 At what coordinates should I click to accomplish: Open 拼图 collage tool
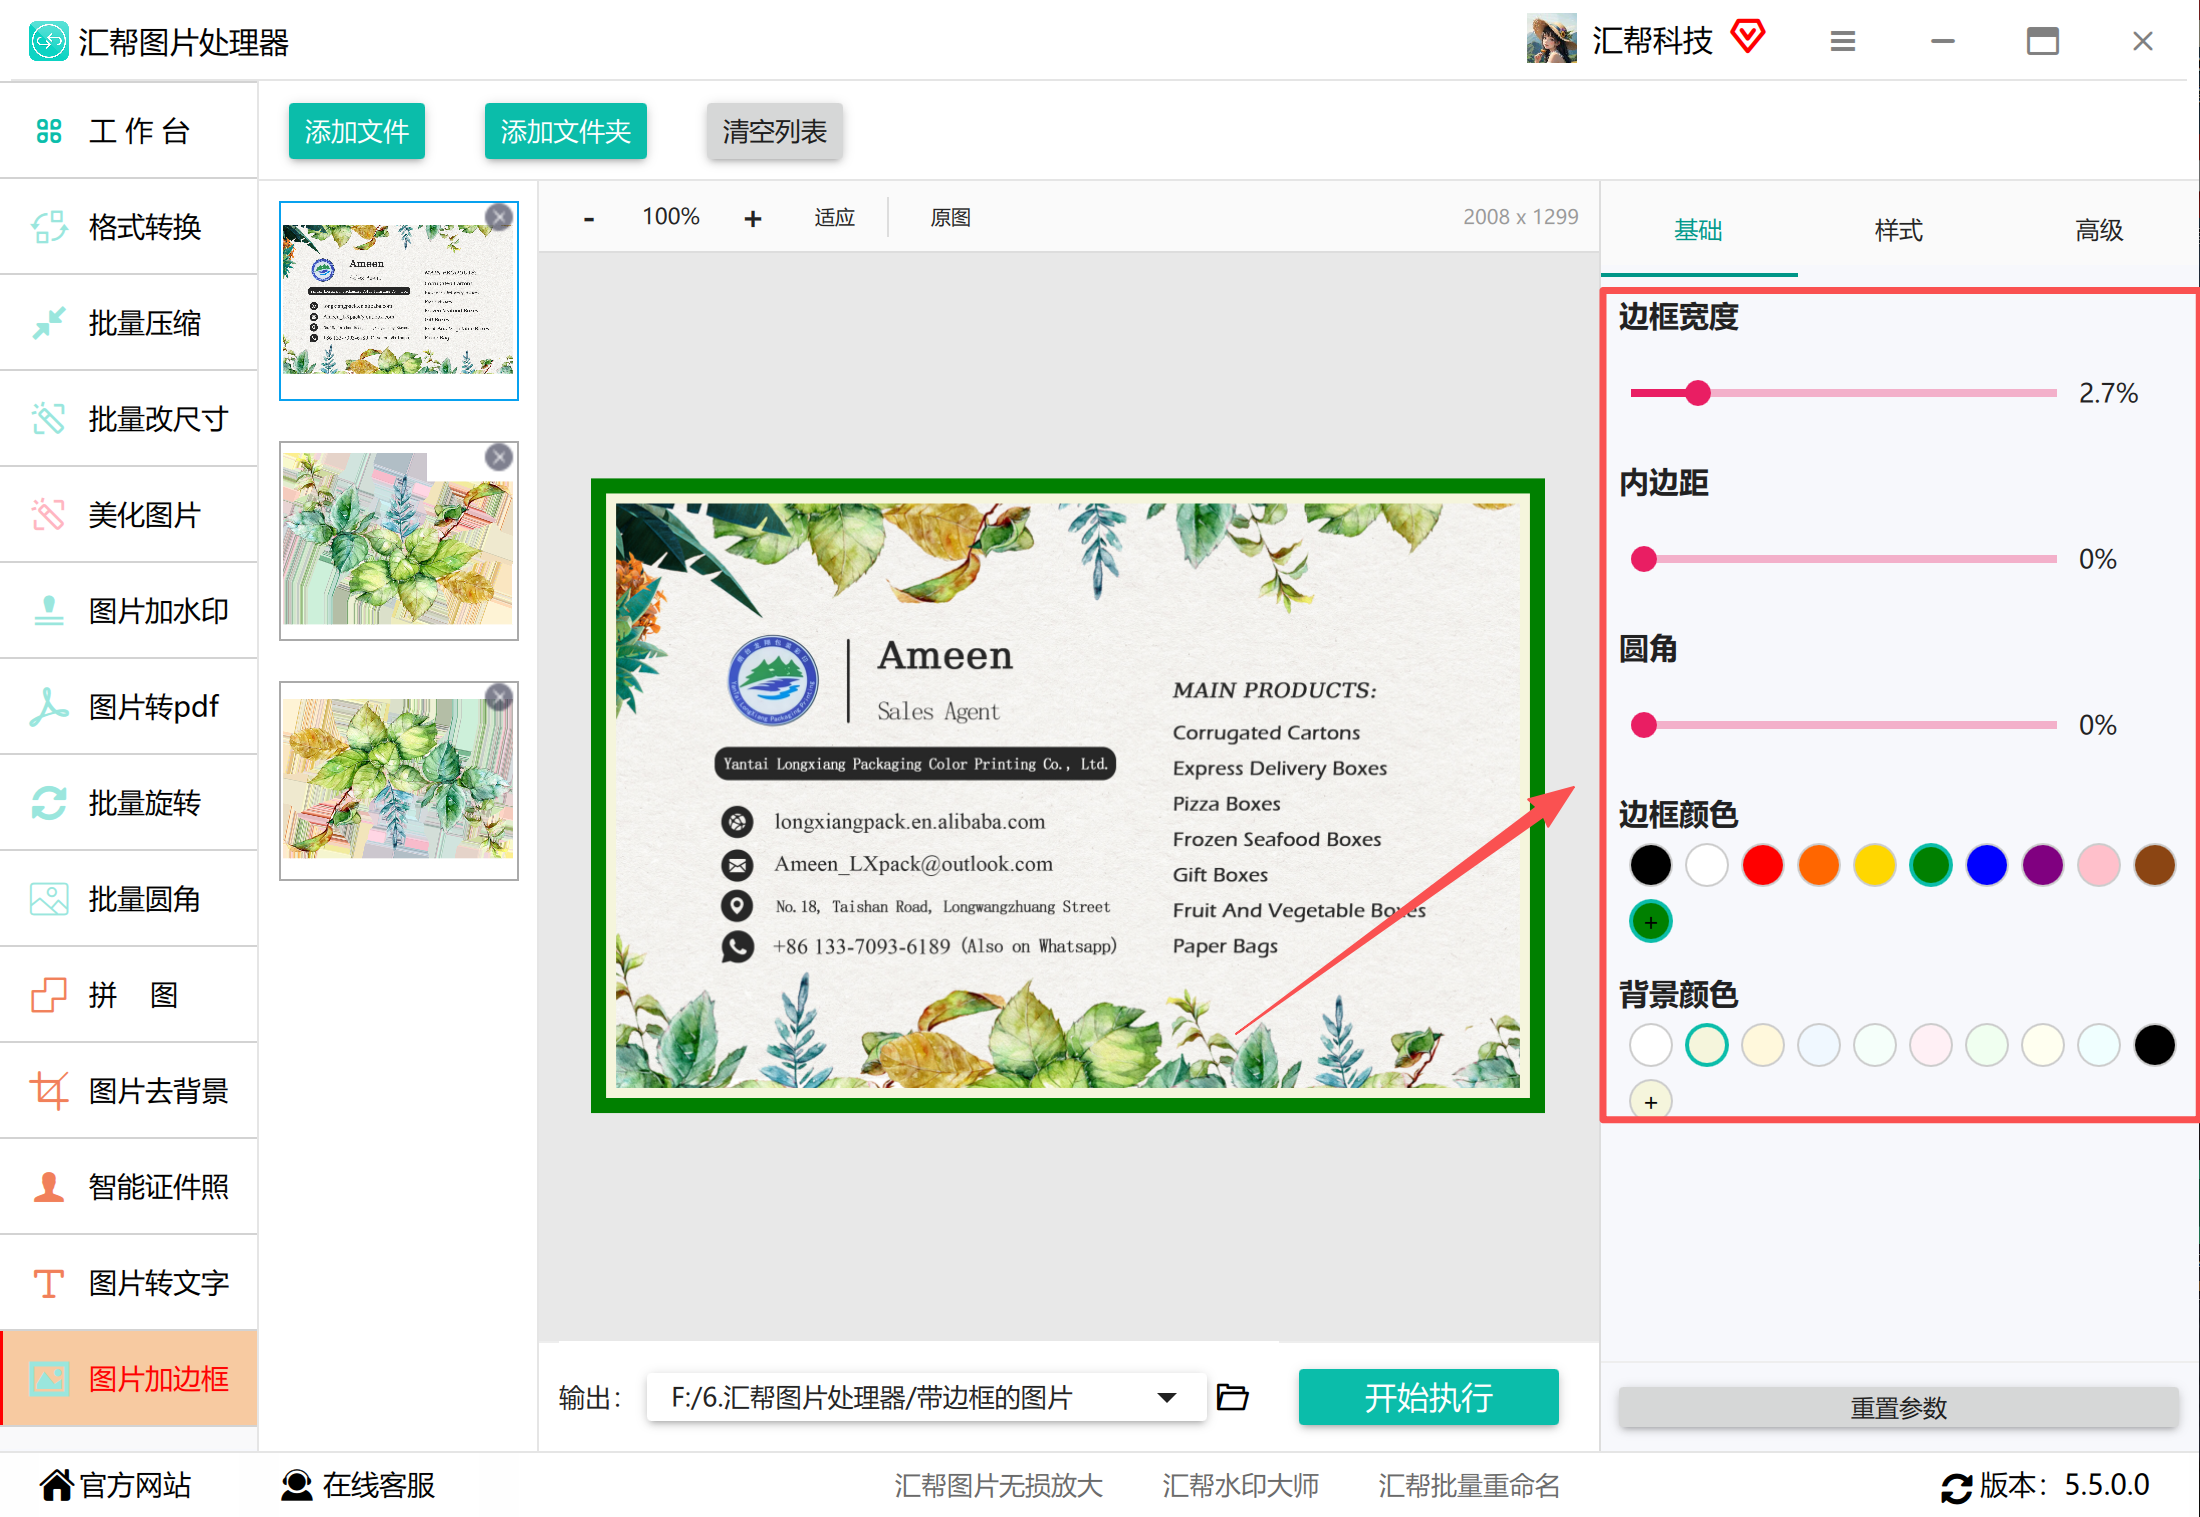pos(129,995)
